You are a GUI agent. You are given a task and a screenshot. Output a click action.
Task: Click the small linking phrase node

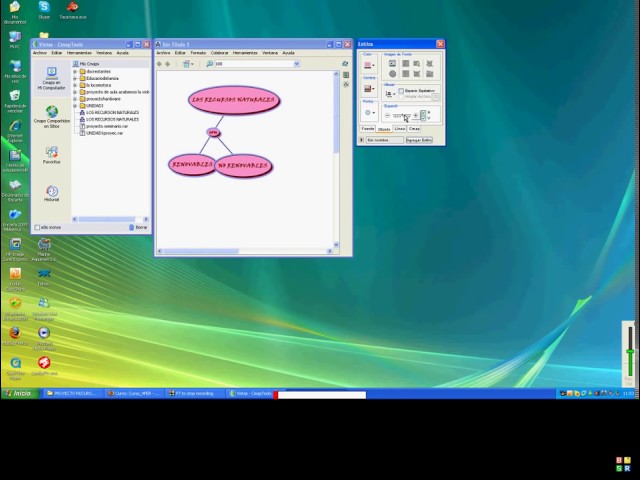(213, 133)
